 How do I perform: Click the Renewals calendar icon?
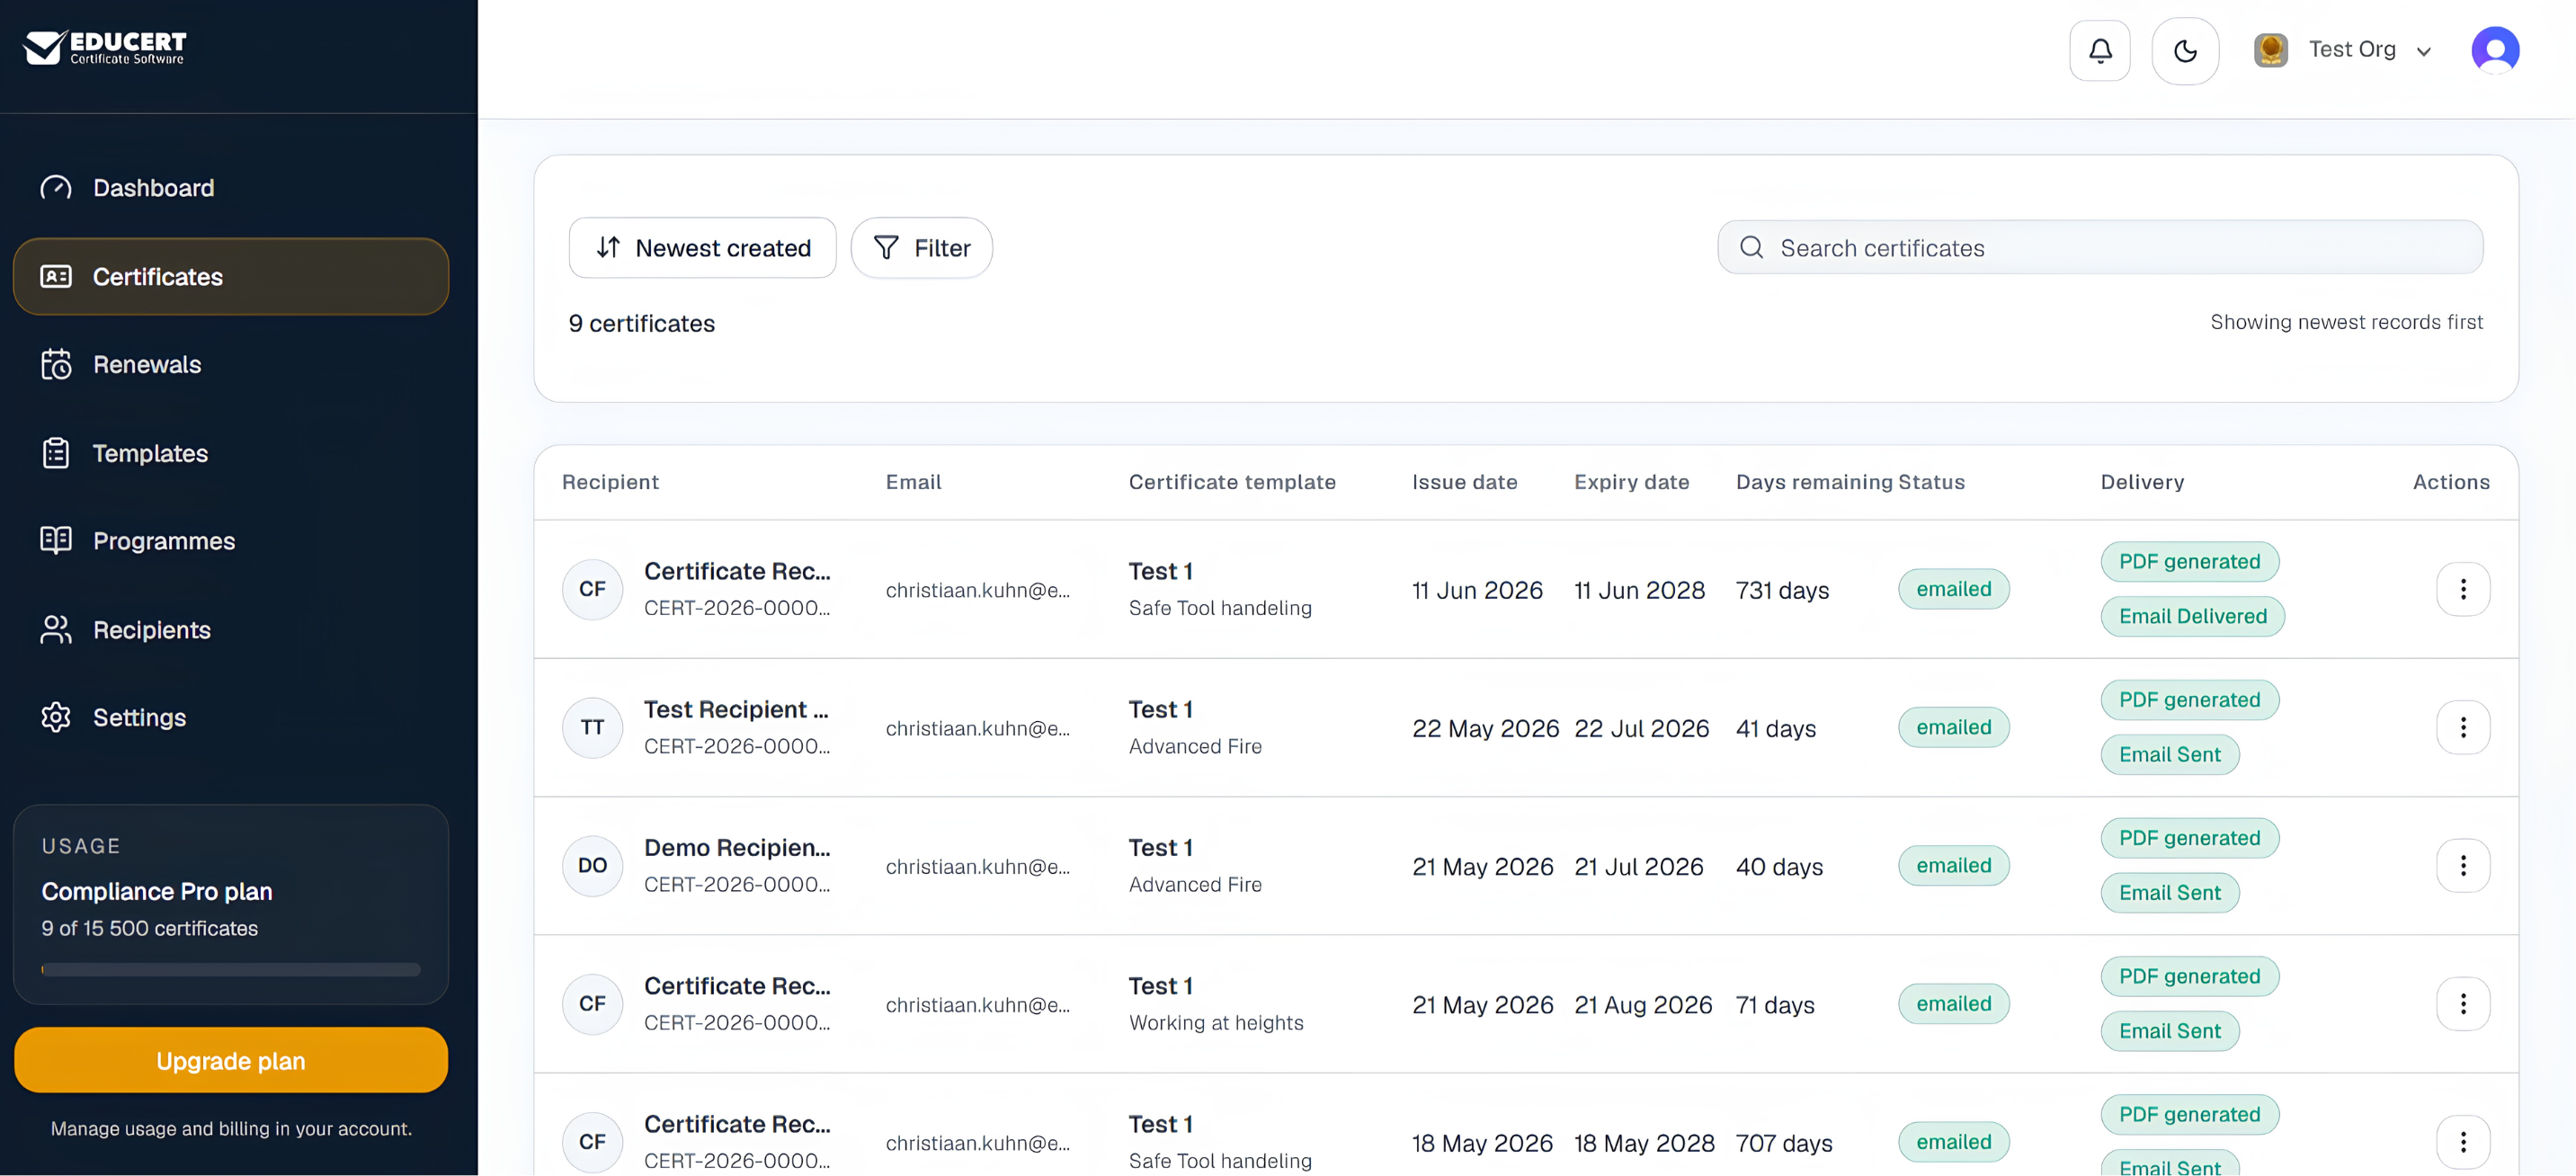tap(56, 364)
